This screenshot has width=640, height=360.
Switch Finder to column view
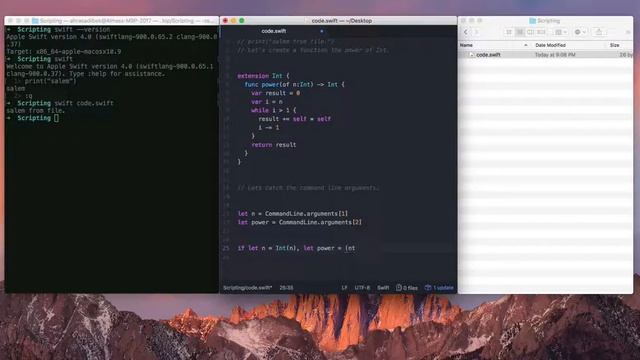coord(530,32)
